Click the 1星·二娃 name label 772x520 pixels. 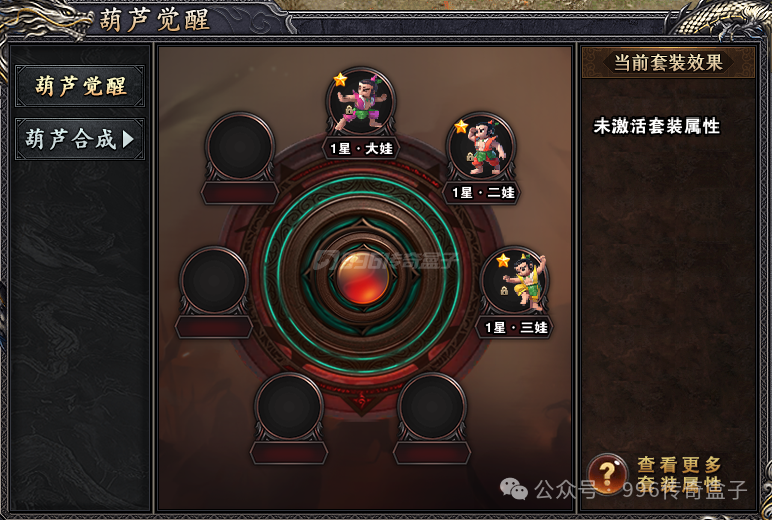483,192
